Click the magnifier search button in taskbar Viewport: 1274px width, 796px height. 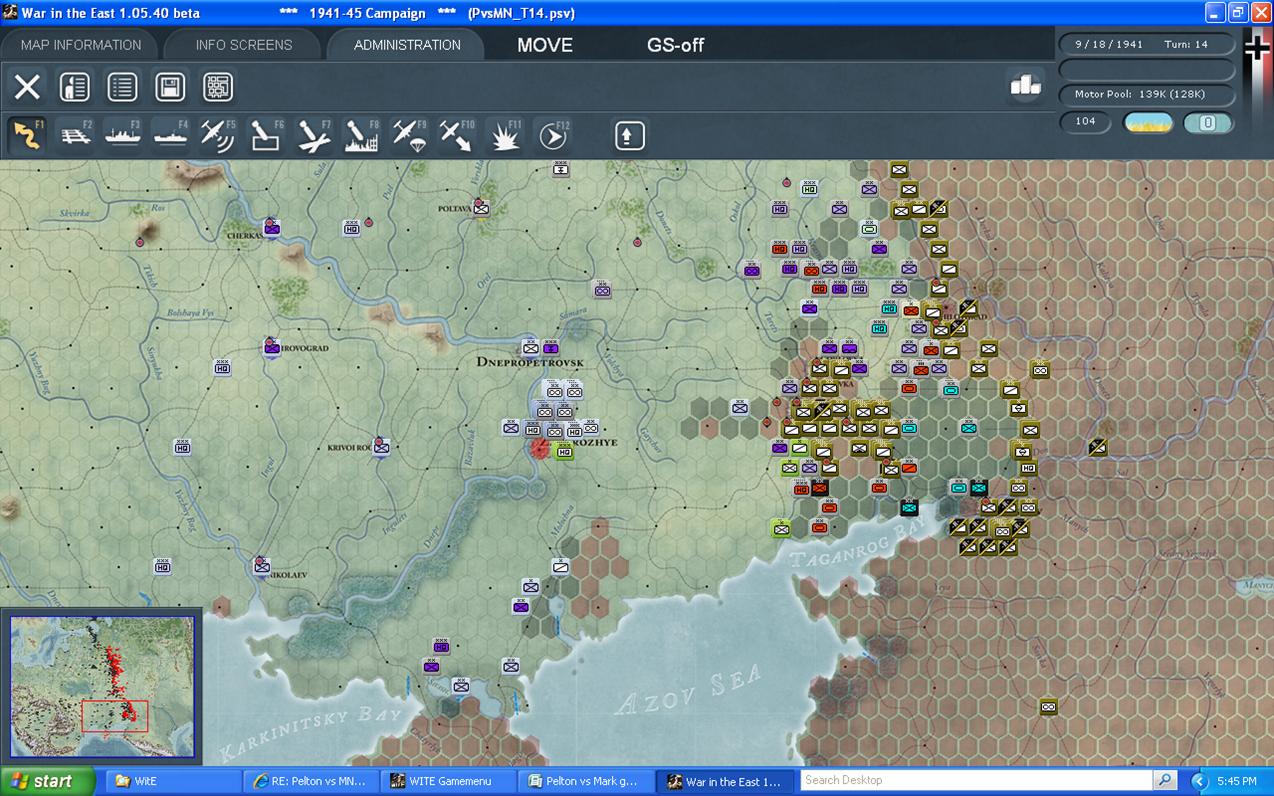[x=1165, y=780]
